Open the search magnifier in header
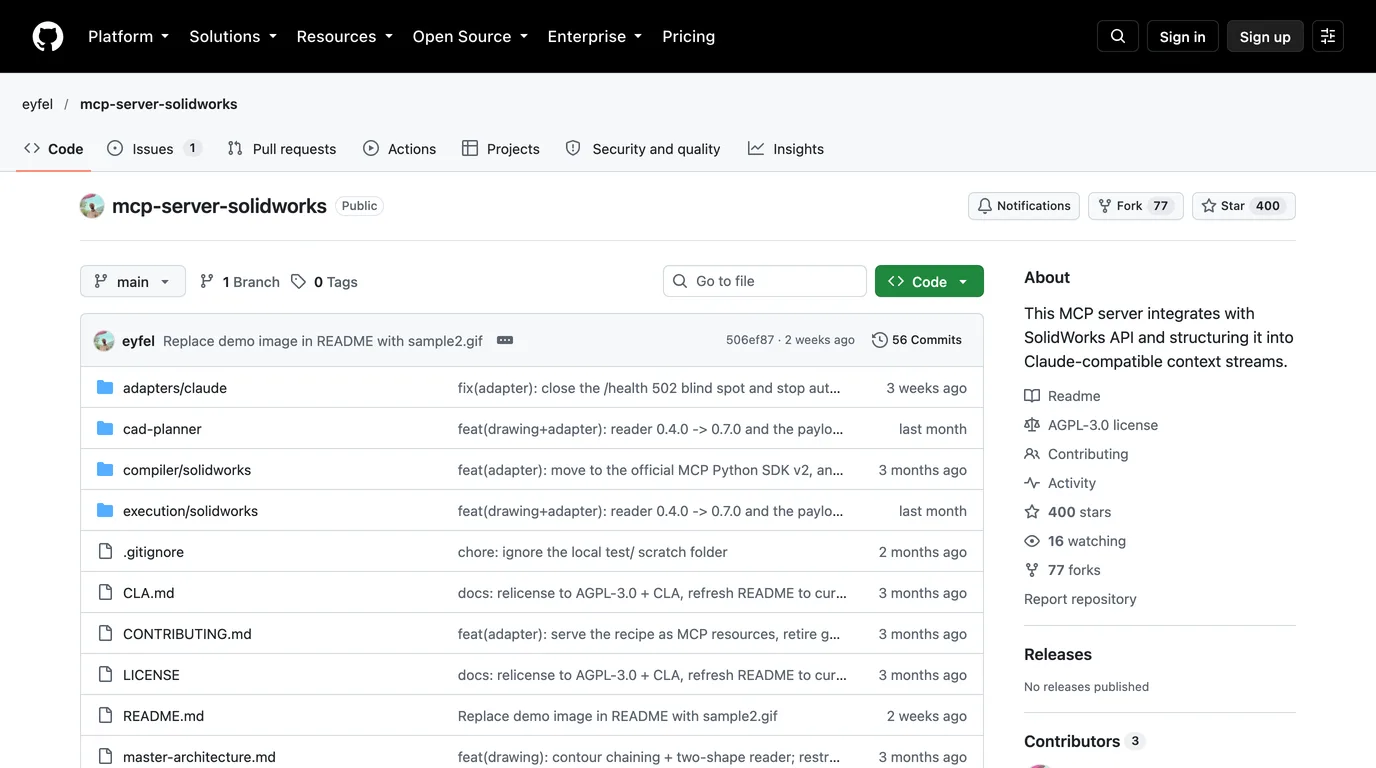Image resolution: width=1376 pixels, height=768 pixels. point(1118,36)
